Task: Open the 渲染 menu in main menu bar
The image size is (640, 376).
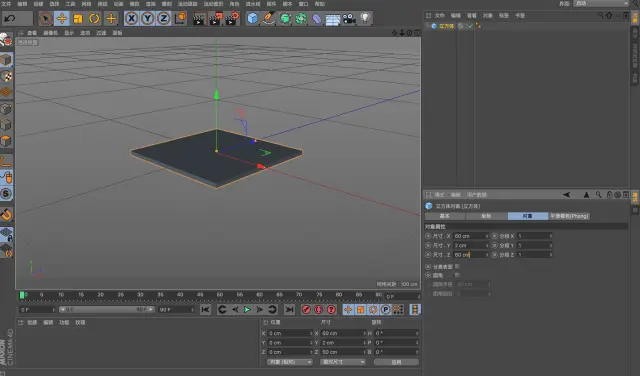Action: 151,4
